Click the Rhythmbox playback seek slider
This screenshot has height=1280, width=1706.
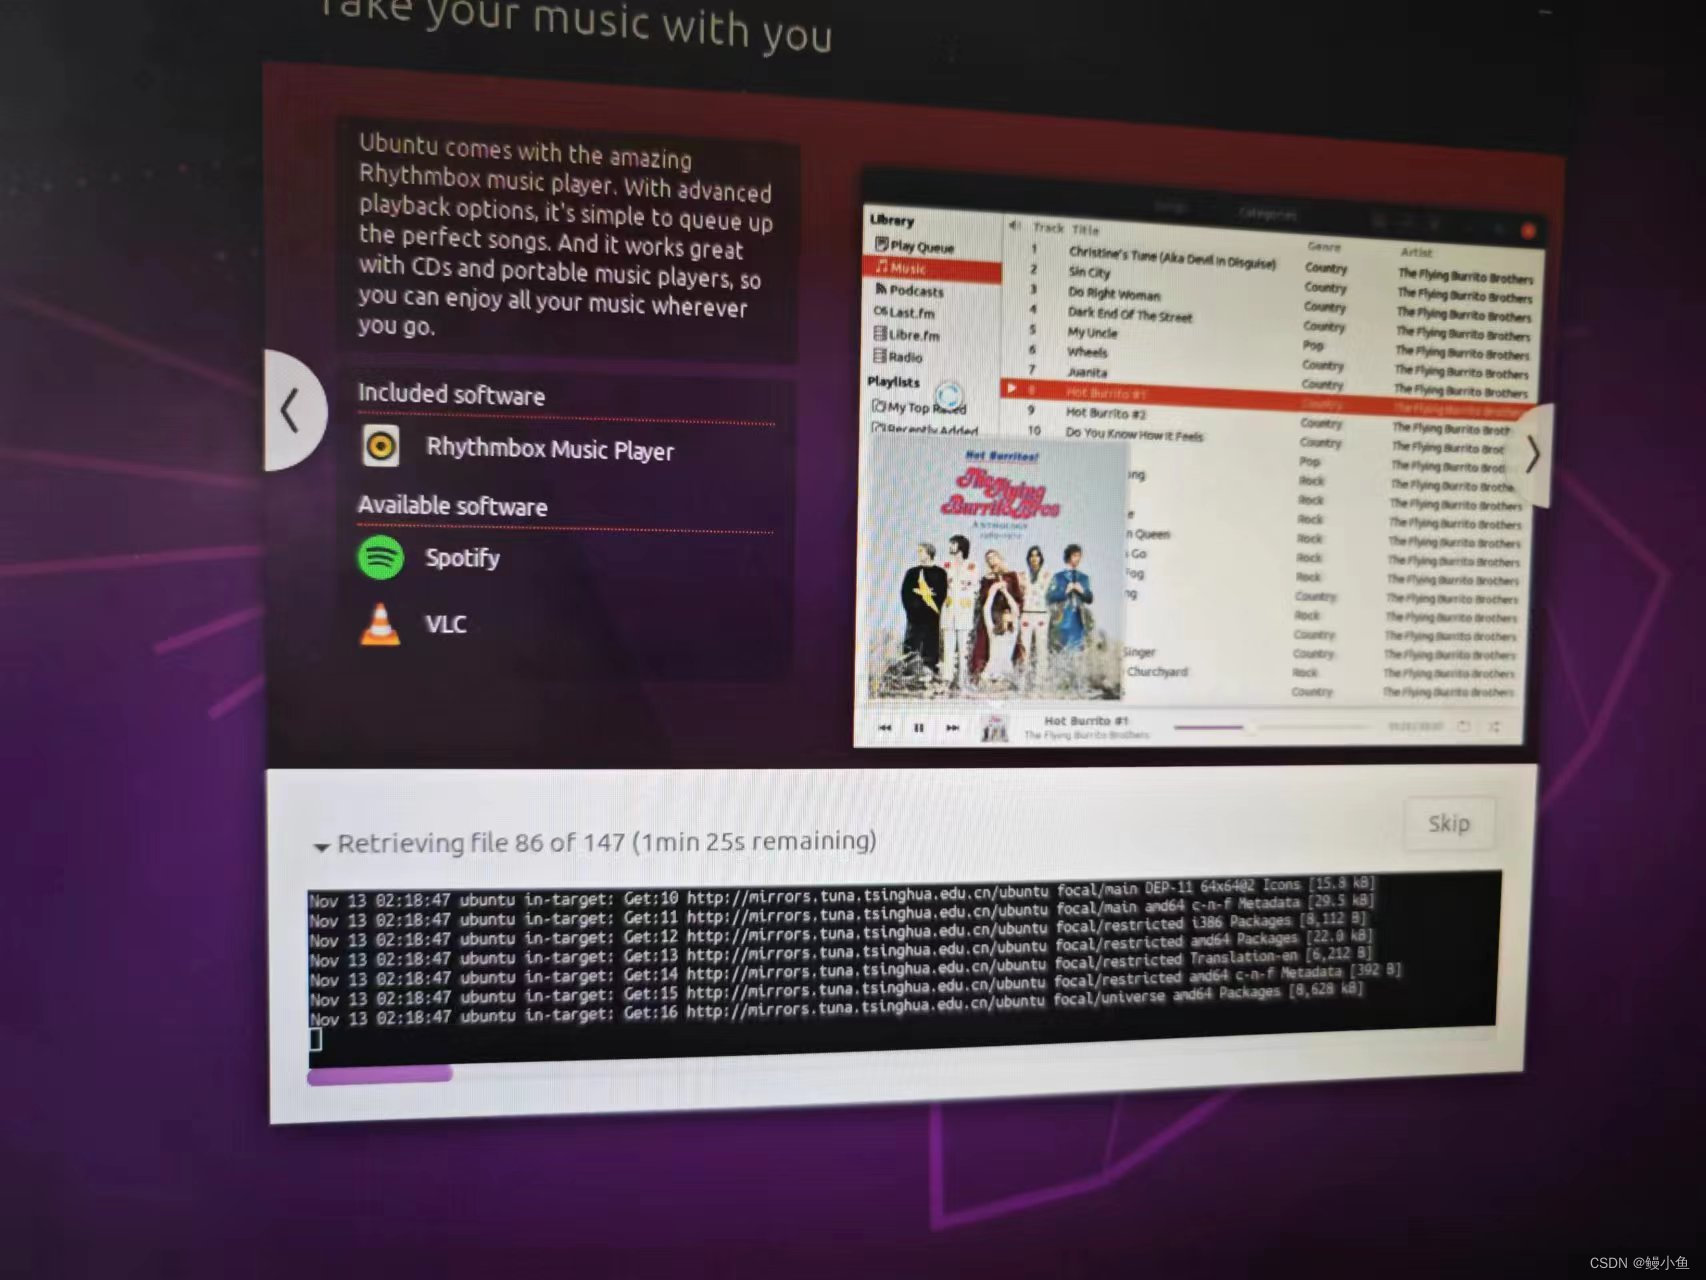1273,727
